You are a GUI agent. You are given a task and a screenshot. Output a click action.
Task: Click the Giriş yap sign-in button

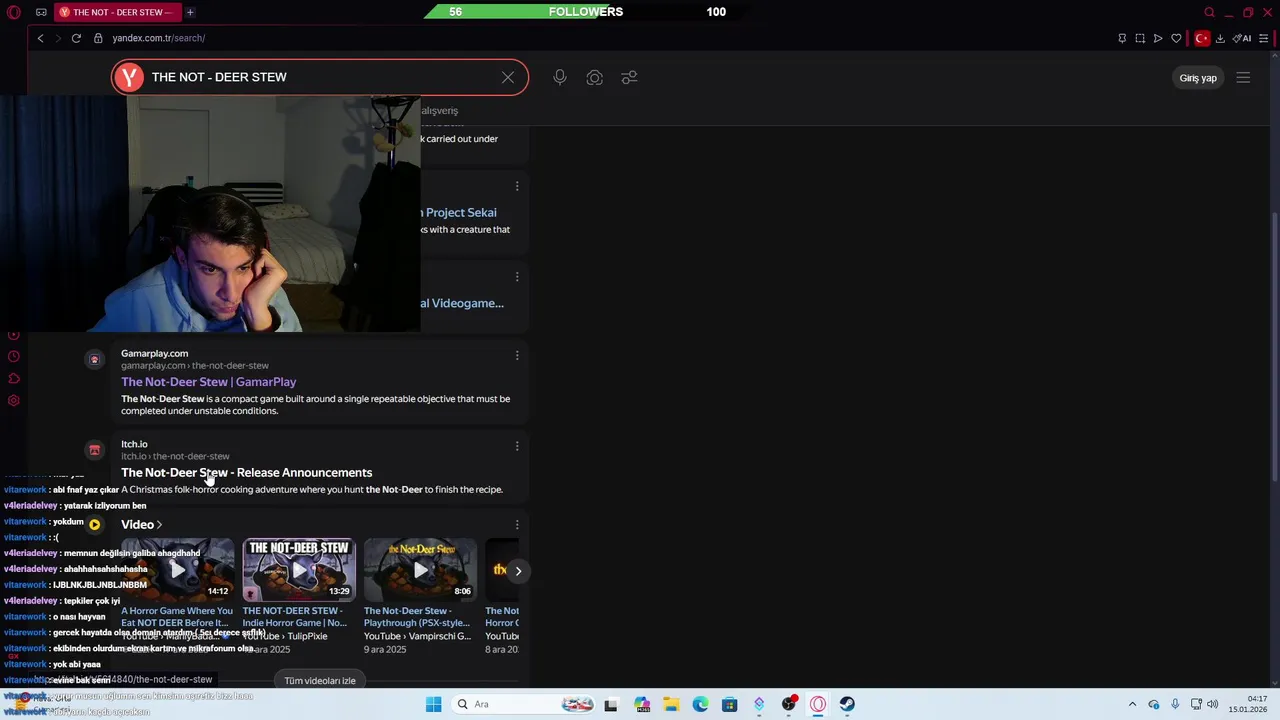pyautogui.click(x=1198, y=78)
